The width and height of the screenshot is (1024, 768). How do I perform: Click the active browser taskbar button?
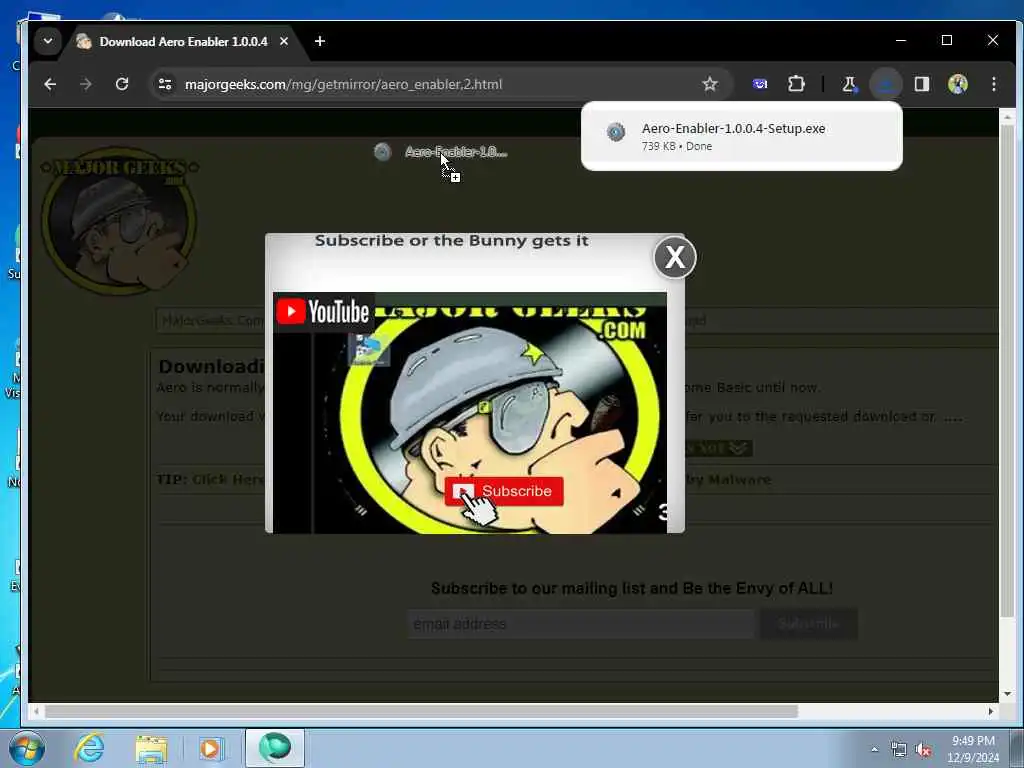click(275, 748)
